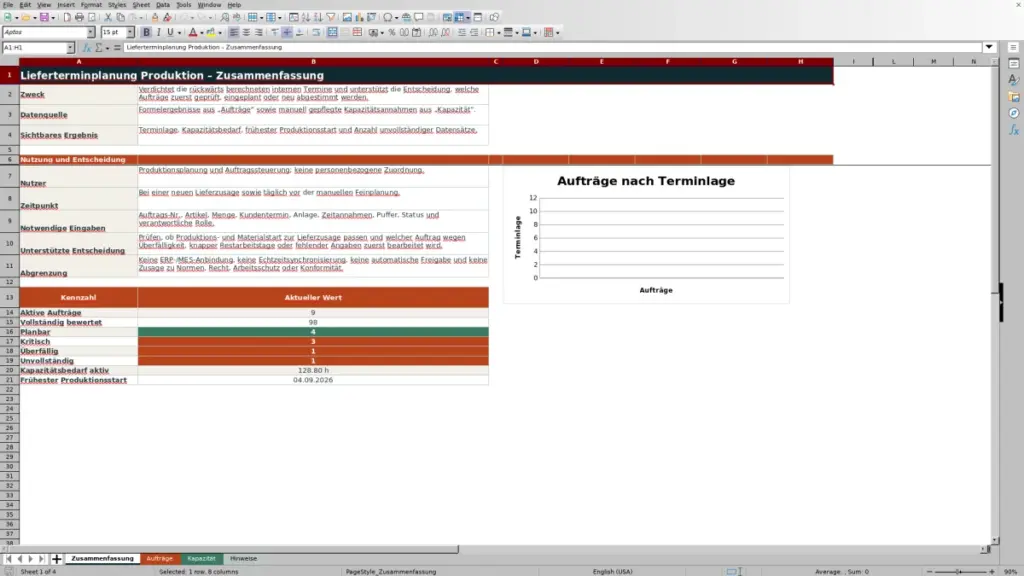Expand the formula bar with arrow
The width and height of the screenshot is (1024, 576).
pos(989,47)
